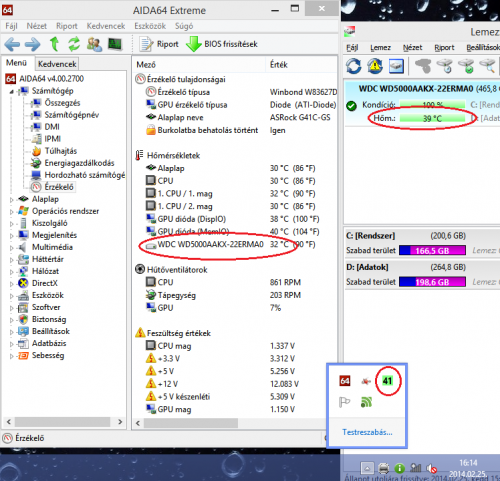Go forward with the blue right arrow
The image size is (500, 481).
tap(33, 44)
